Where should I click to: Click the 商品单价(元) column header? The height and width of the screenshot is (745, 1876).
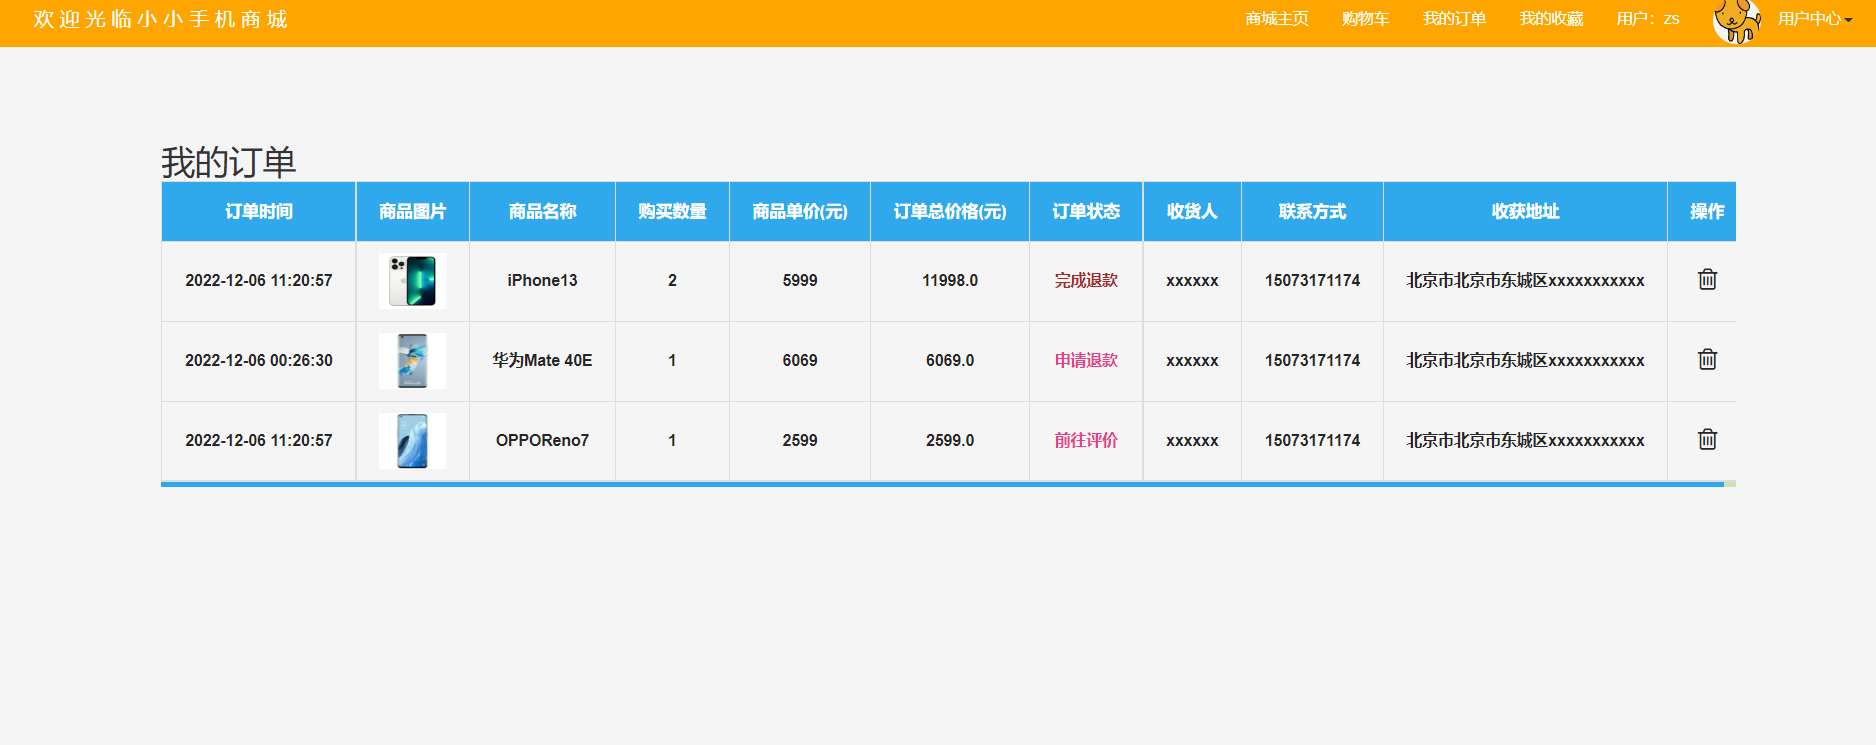[800, 211]
